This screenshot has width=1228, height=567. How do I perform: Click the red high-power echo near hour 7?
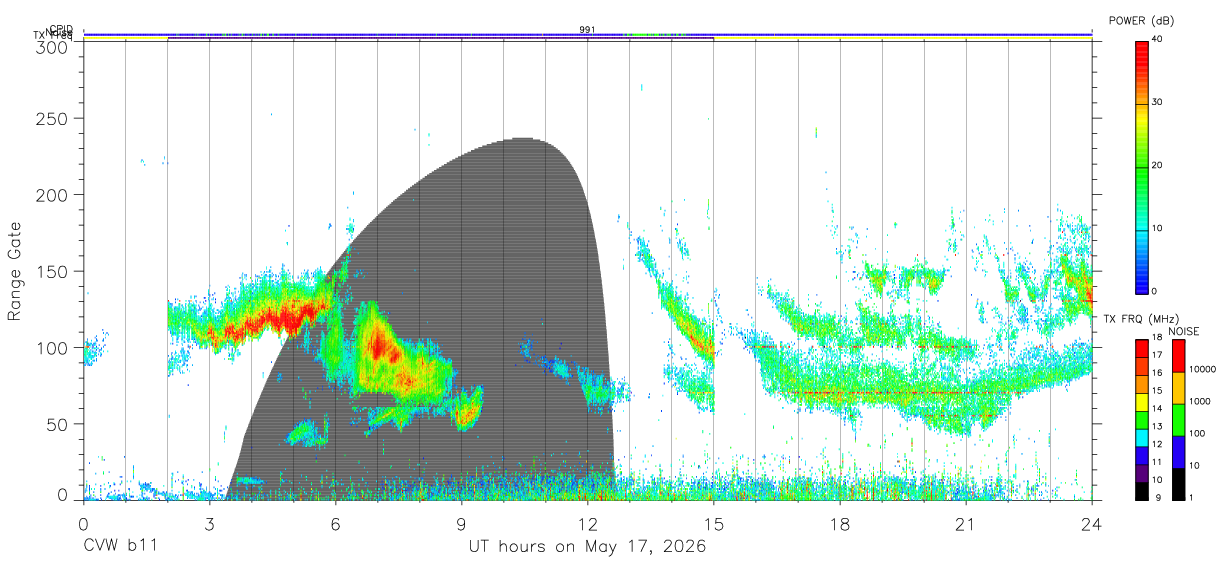click(379, 347)
